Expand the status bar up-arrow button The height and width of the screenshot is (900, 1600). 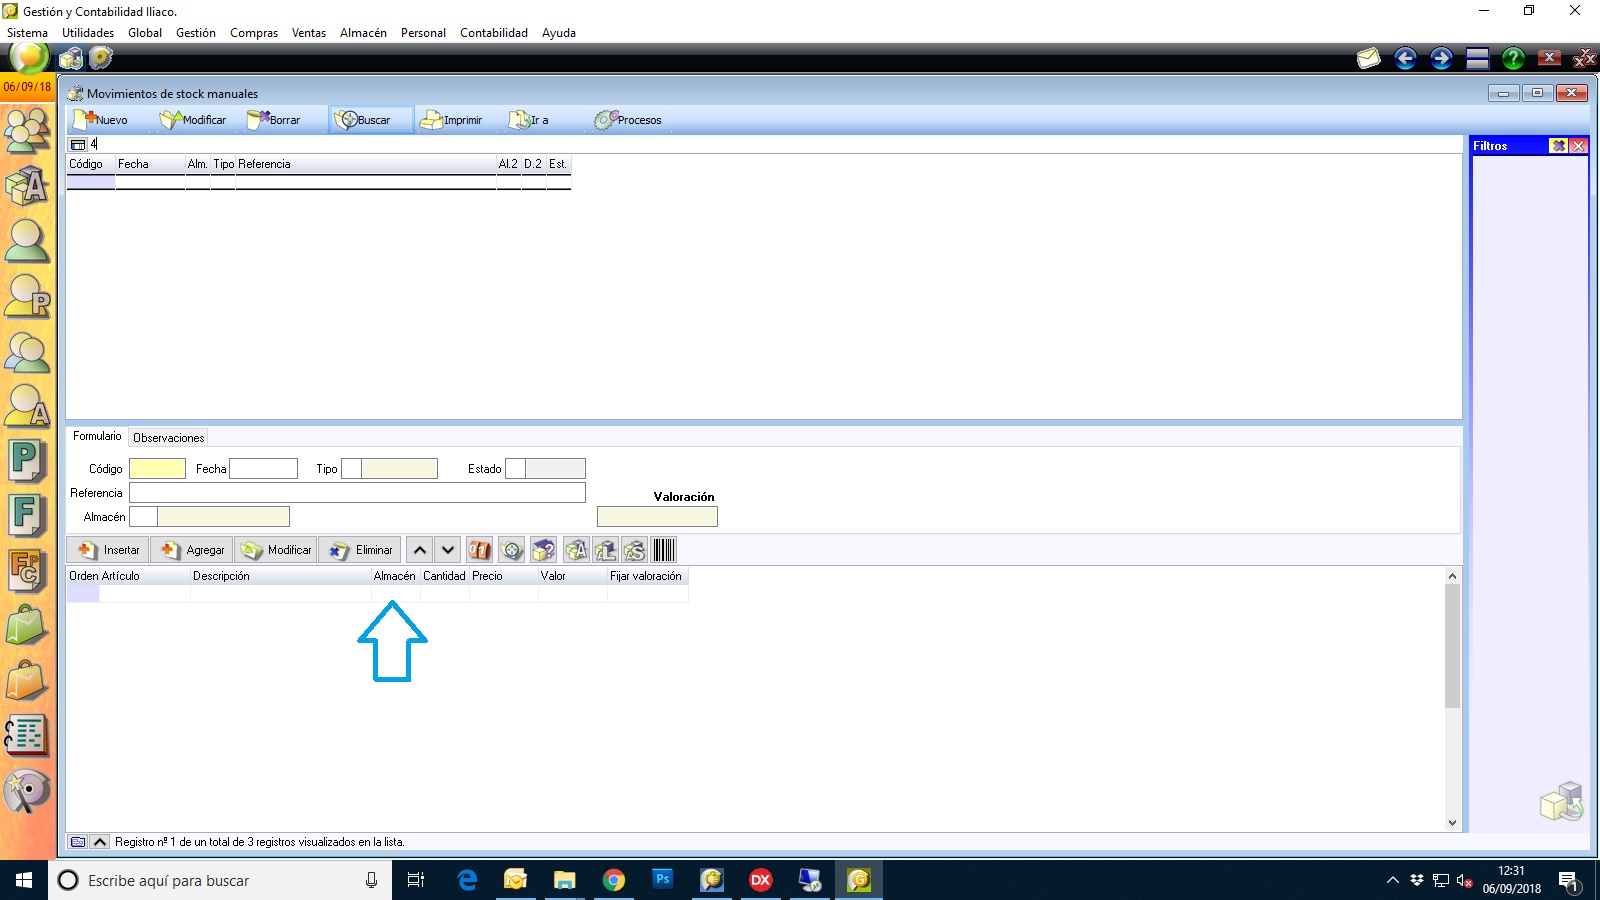[x=100, y=842]
